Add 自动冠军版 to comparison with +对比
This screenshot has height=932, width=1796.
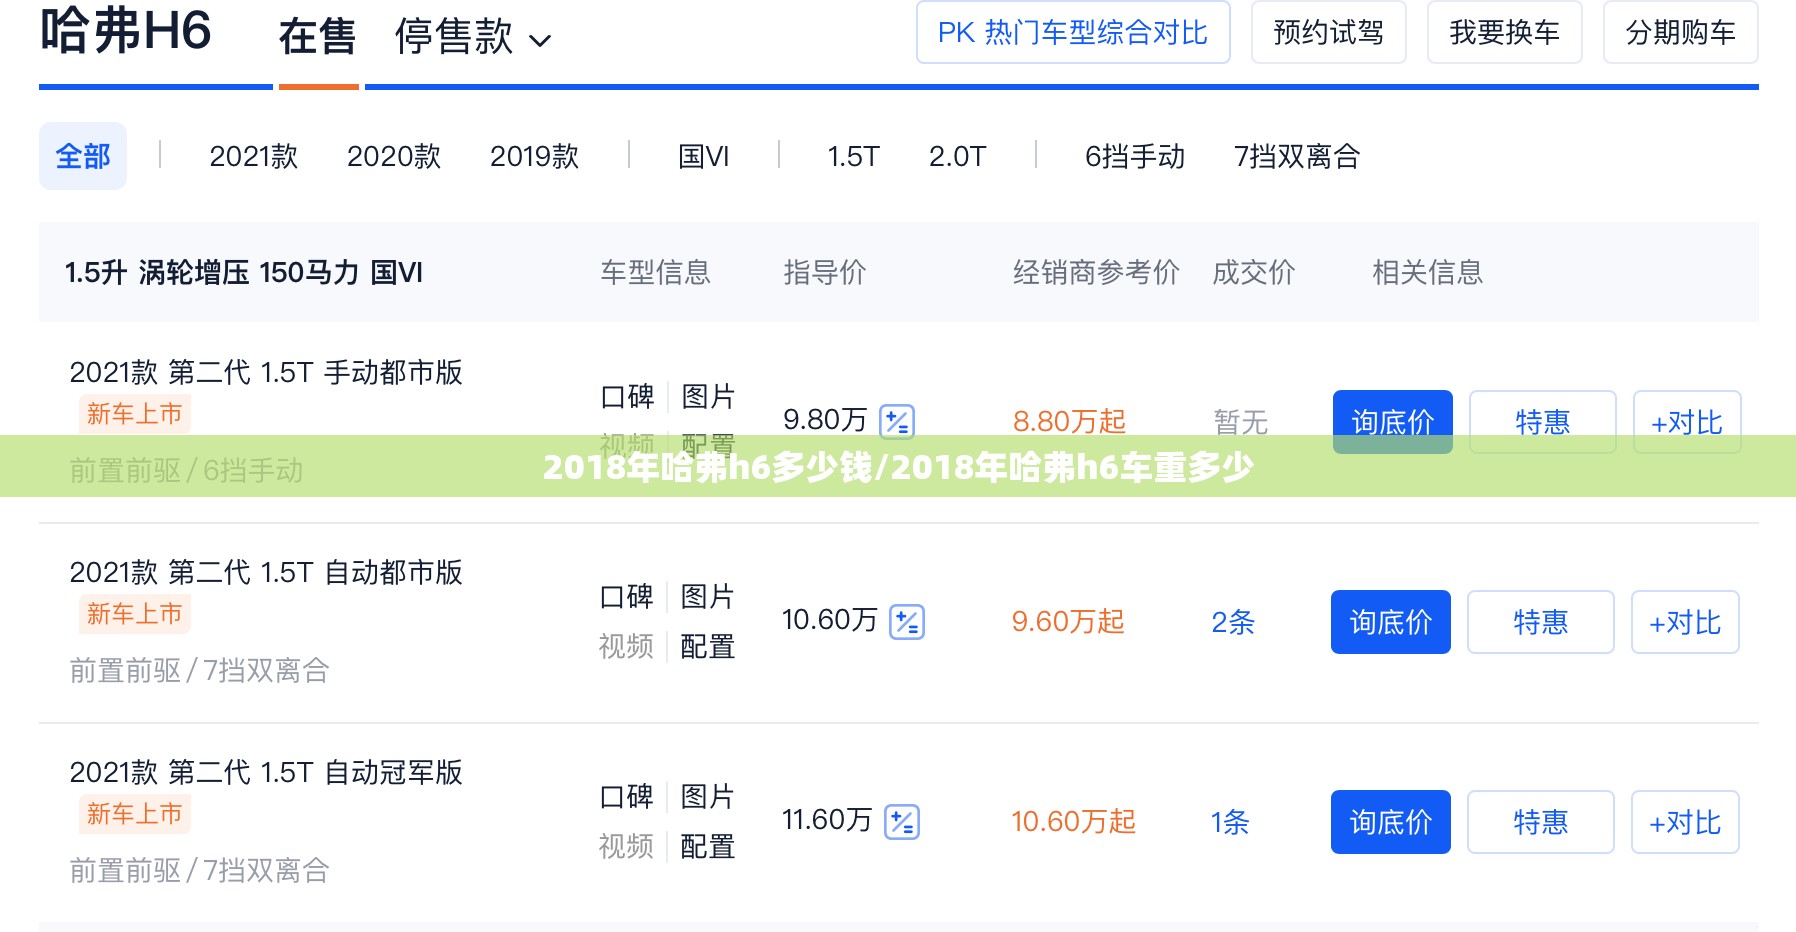1685,822
